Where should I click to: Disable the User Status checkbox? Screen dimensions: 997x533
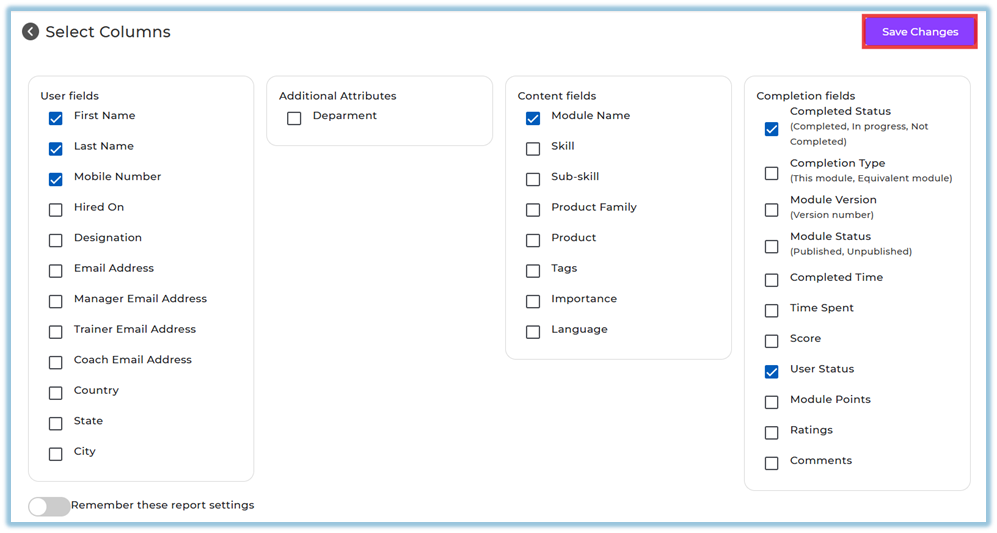[771, 372]
